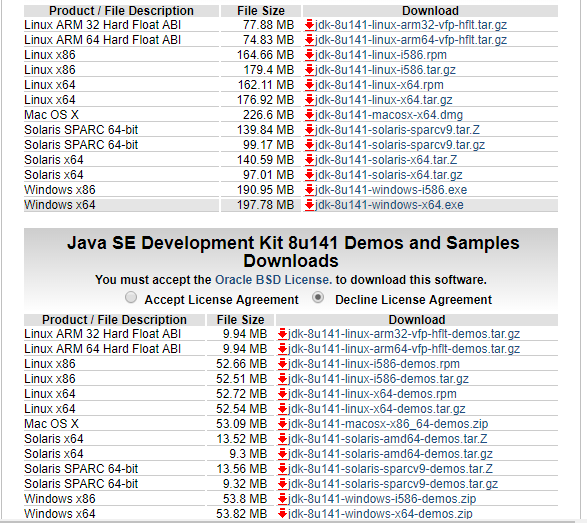Click jdk-8u141-solaris-x64.tar.gz link
The height and width of the screenshot is (523, 587).
coord(389,175)
